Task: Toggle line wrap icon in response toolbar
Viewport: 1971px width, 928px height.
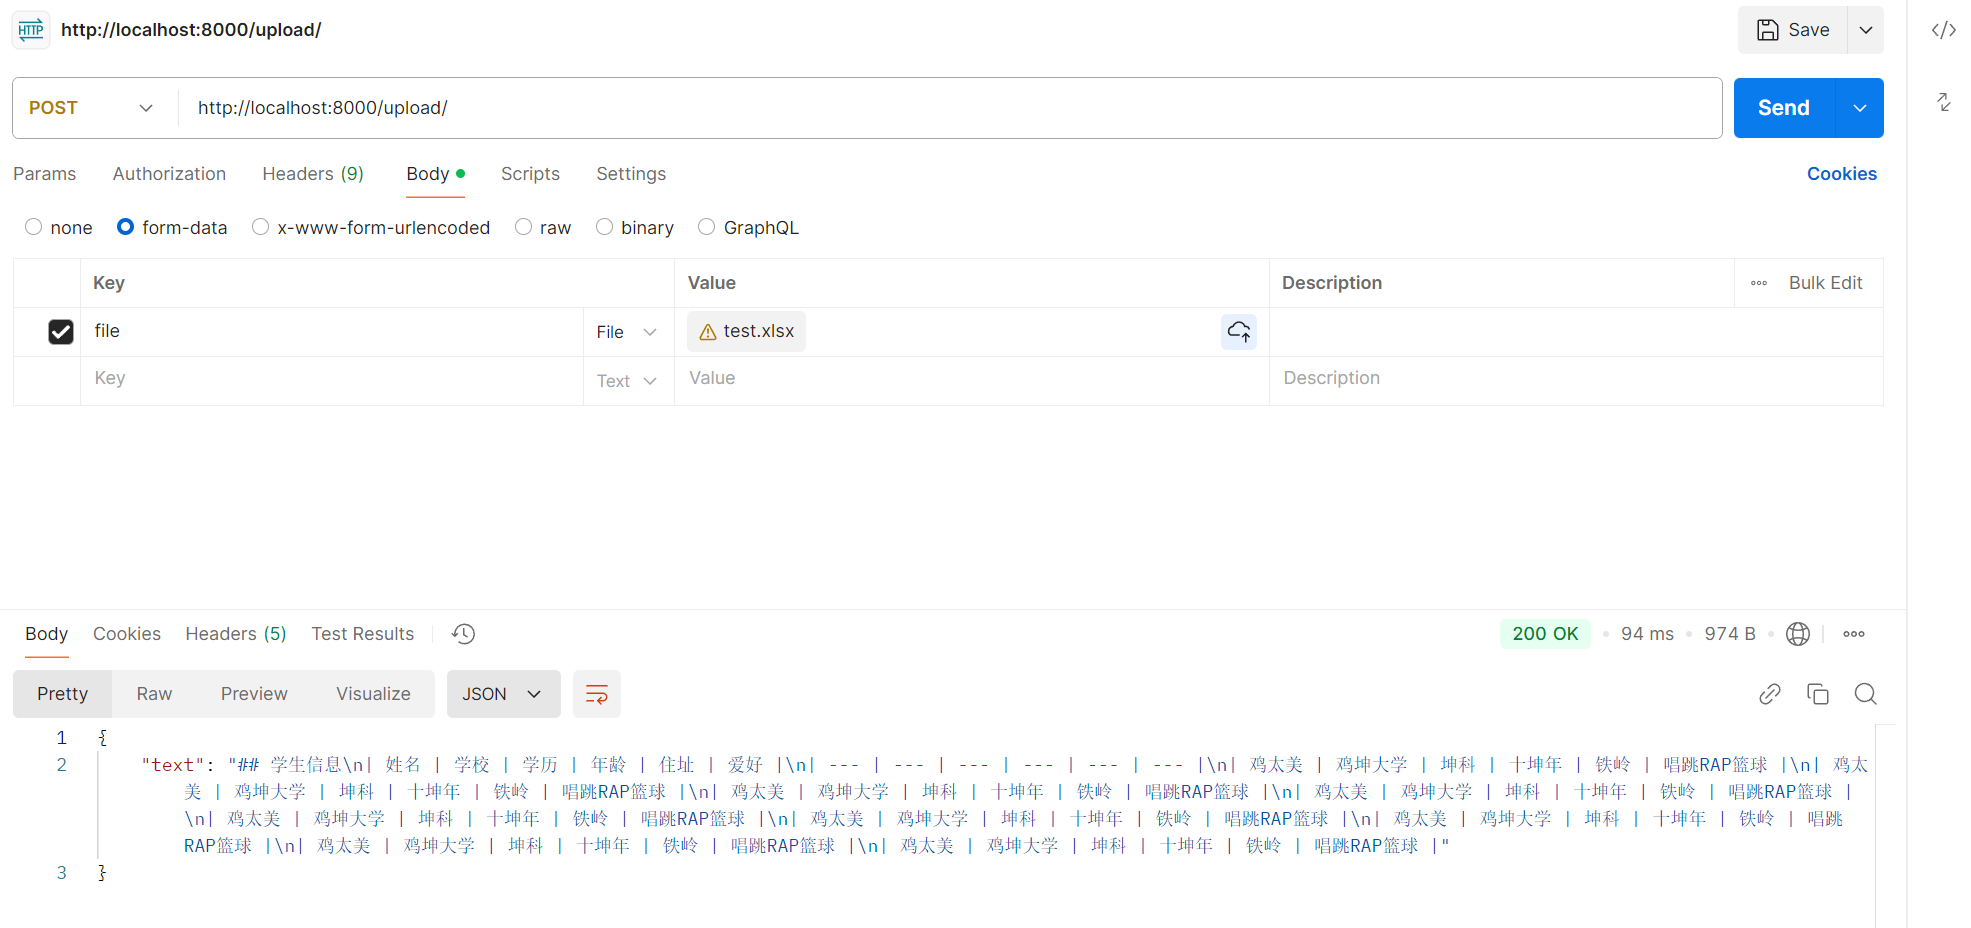Action: coord(597,694)
